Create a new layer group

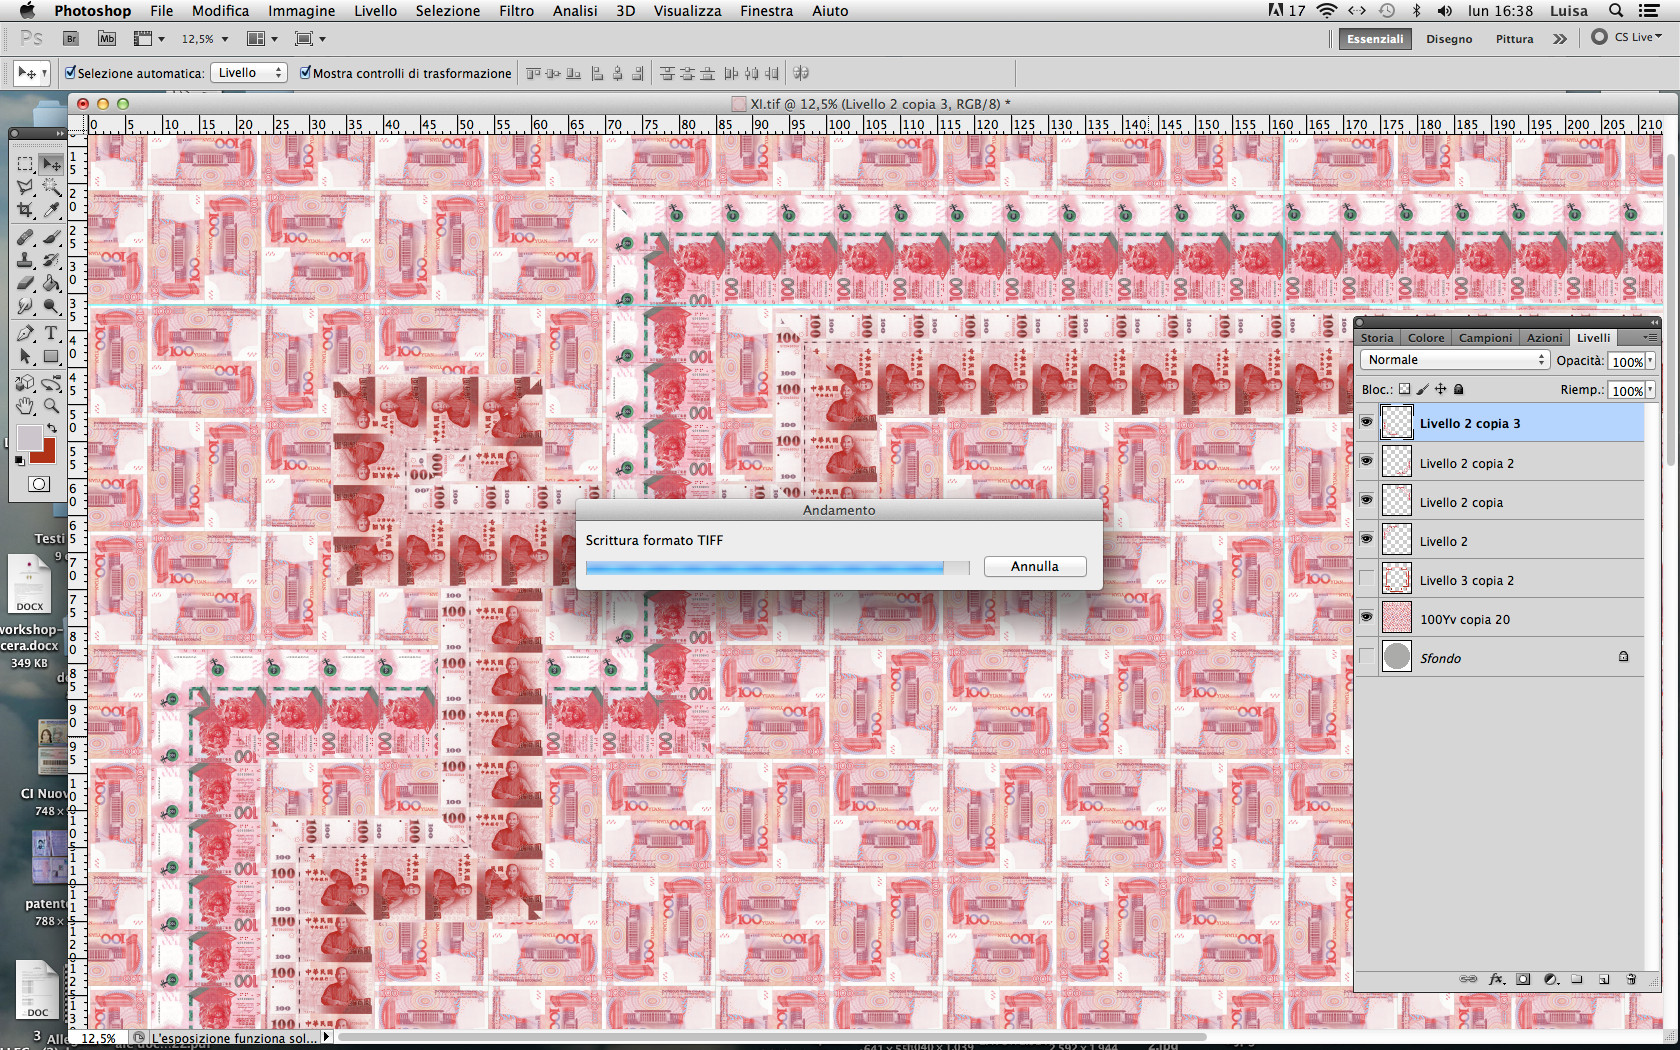[1577, 979]
